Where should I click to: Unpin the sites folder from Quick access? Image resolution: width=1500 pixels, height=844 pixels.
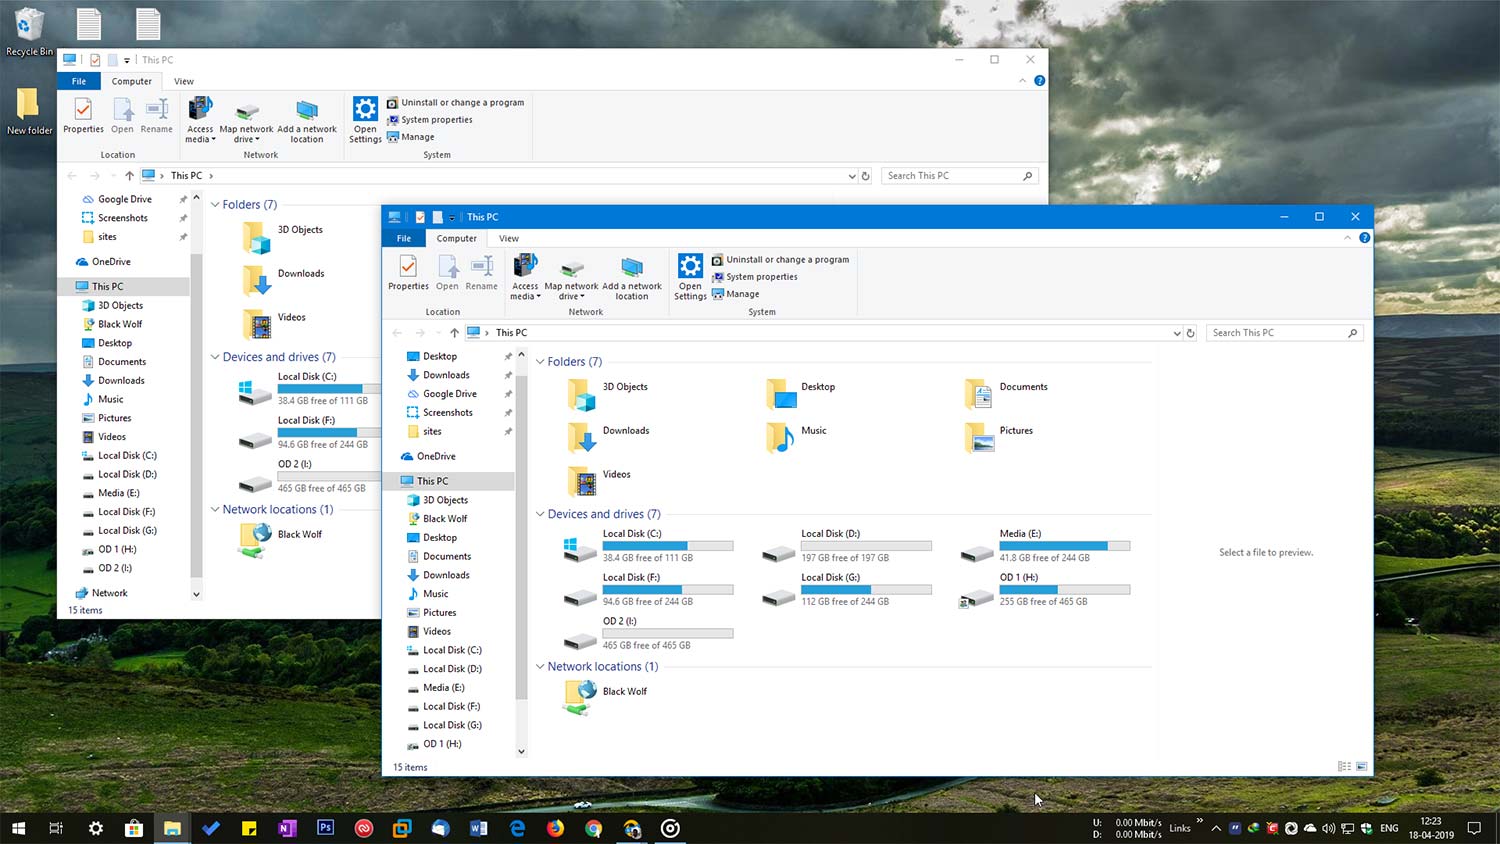[x=508, y=432]
